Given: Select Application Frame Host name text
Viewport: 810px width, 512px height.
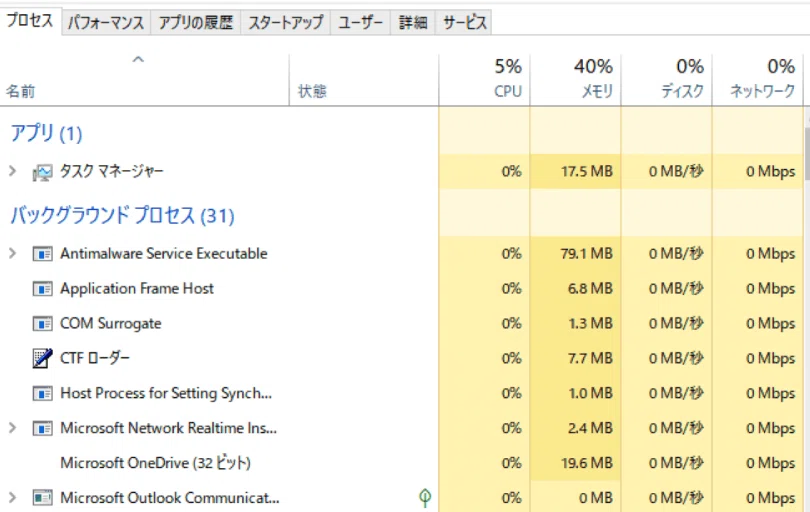Looking at the screenshot, I should point(137,288).
